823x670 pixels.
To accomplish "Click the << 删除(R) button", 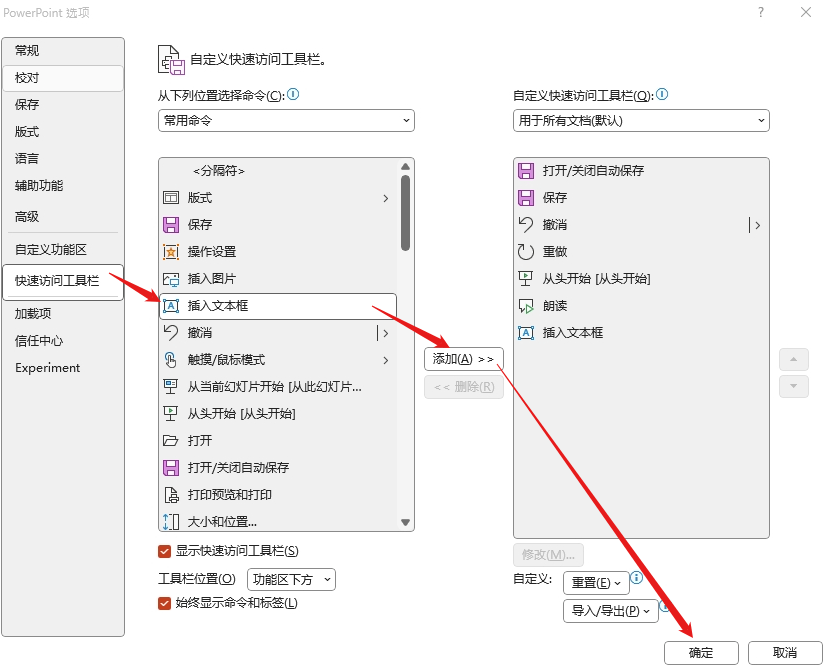I will pos(463,387).
